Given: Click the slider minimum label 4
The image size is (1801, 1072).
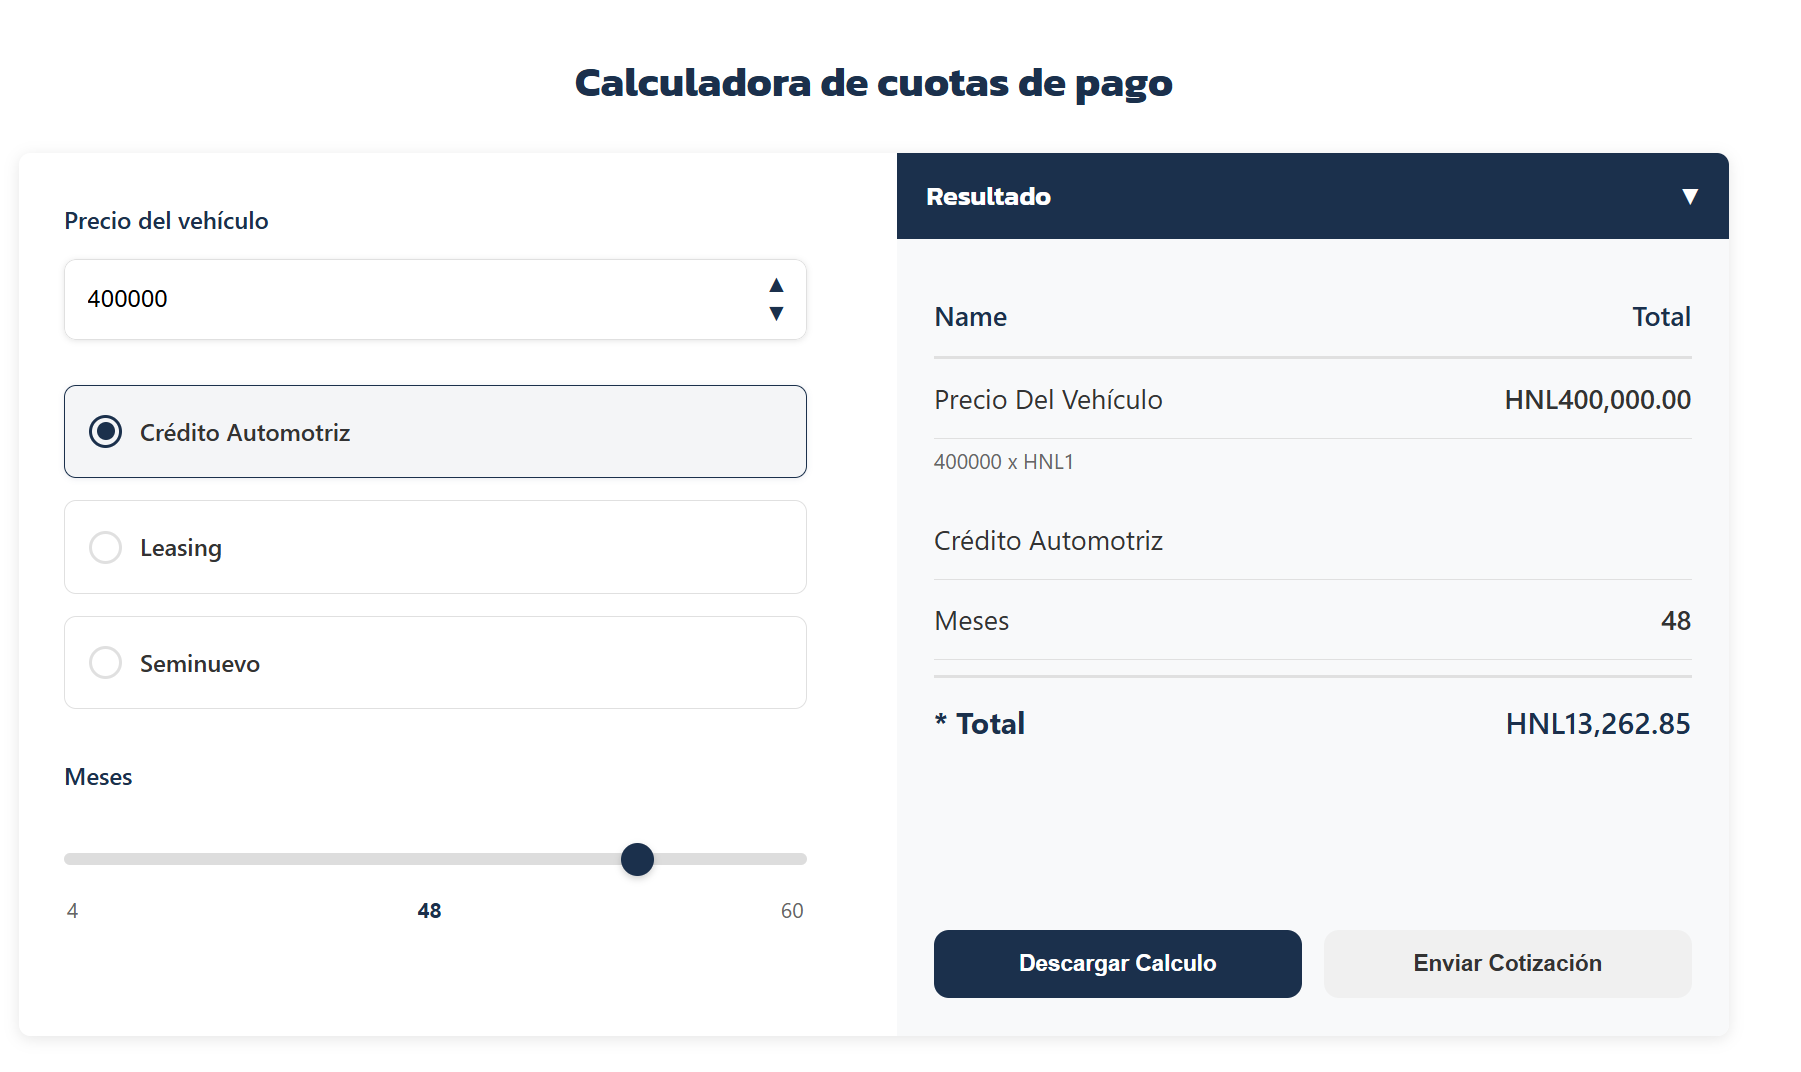Looking at the screenshot, I should coord(72,911).
